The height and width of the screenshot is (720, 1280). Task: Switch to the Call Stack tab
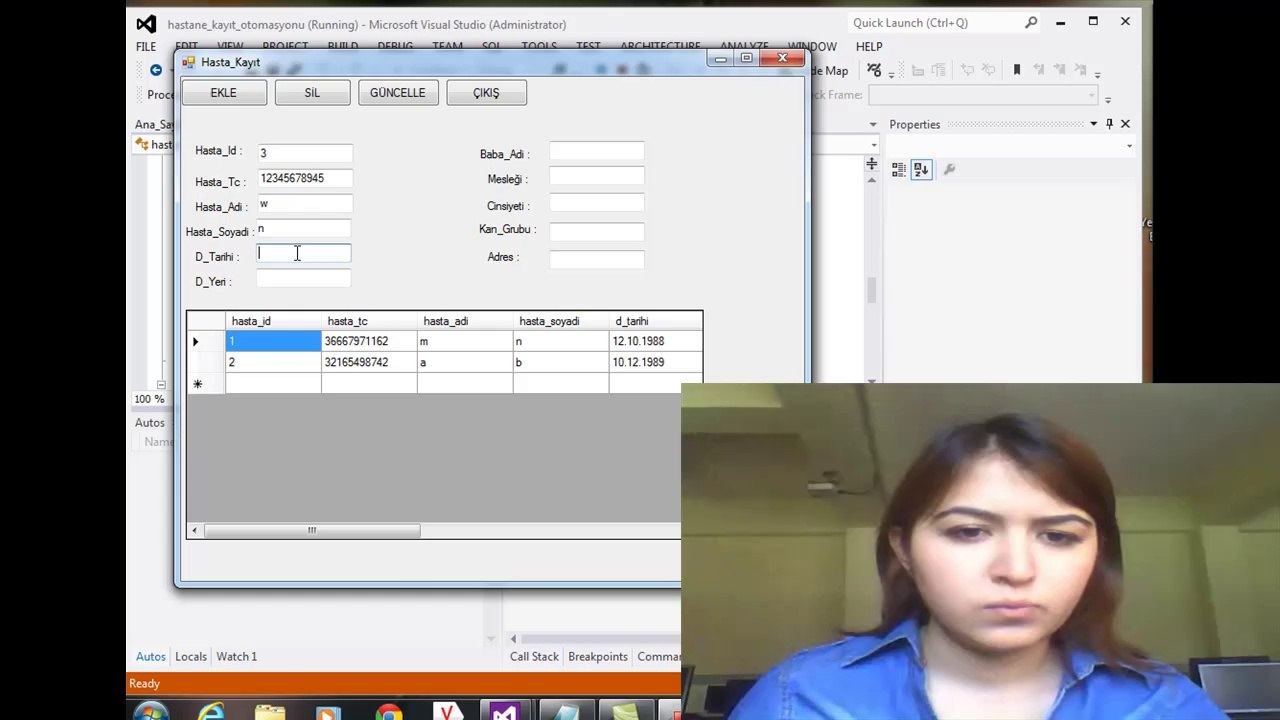[534, 657]
